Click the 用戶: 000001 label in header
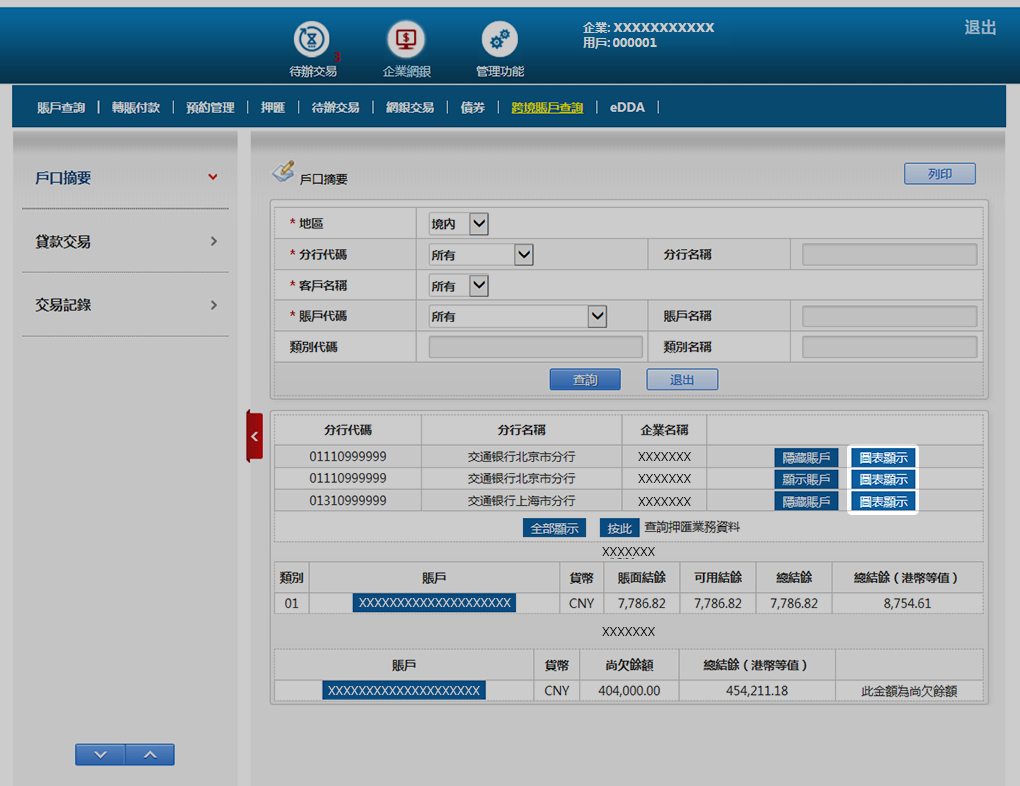 click(x=620, y=43)
